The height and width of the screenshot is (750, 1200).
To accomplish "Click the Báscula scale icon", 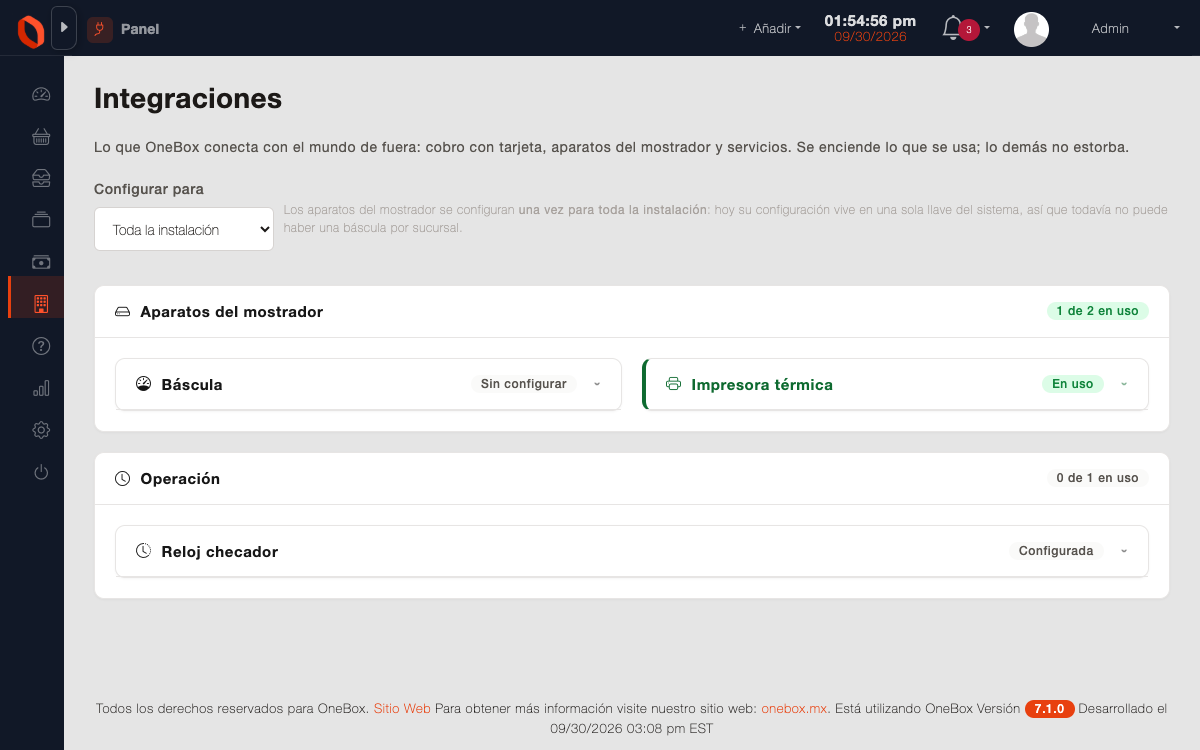I will (143, 384).
